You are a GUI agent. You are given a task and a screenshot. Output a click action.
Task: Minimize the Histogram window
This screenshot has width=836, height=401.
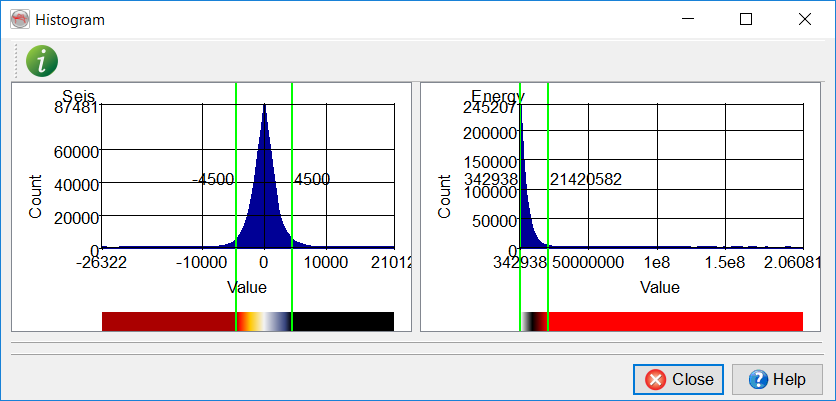point(687,19)
